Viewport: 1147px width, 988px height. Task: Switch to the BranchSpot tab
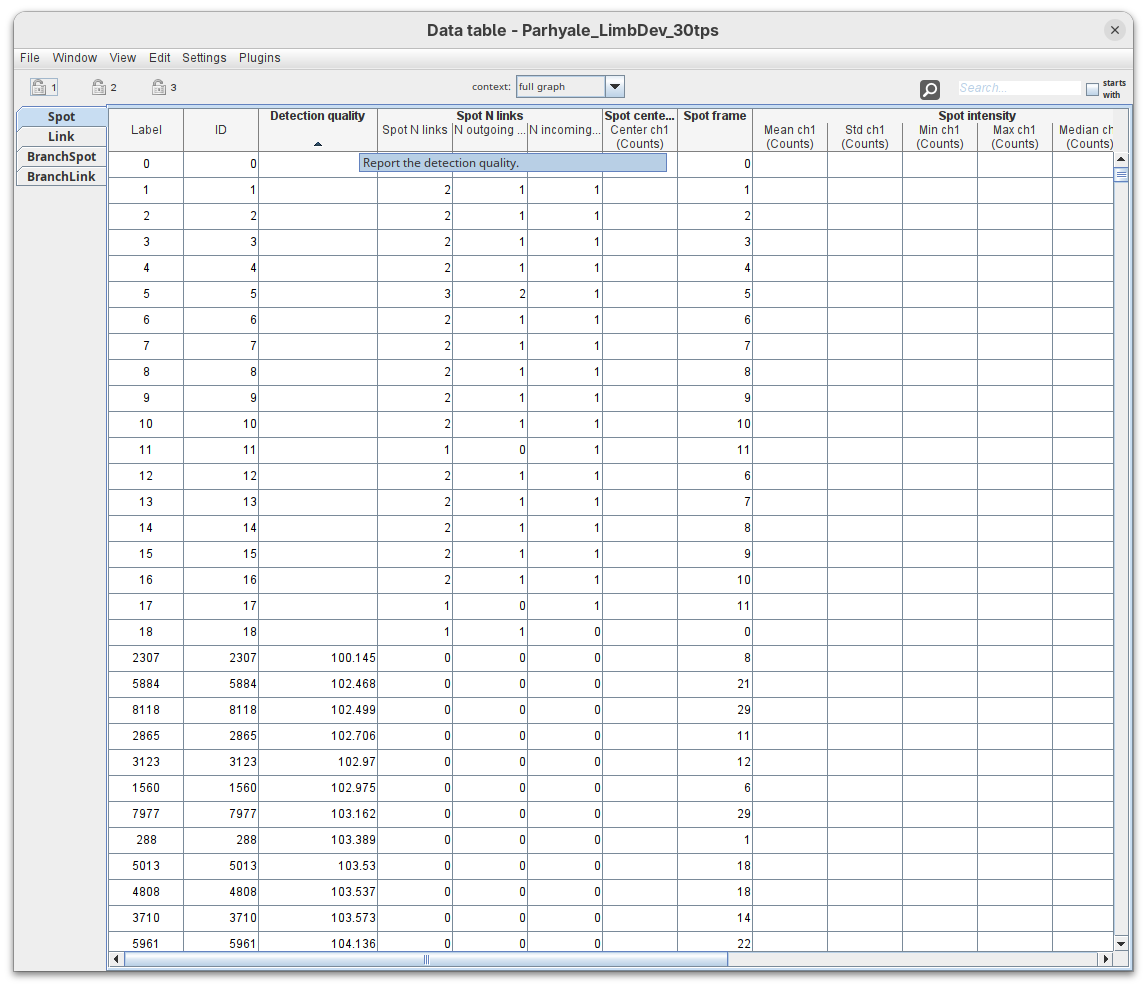pyautogui.click(x=62, y=157)
